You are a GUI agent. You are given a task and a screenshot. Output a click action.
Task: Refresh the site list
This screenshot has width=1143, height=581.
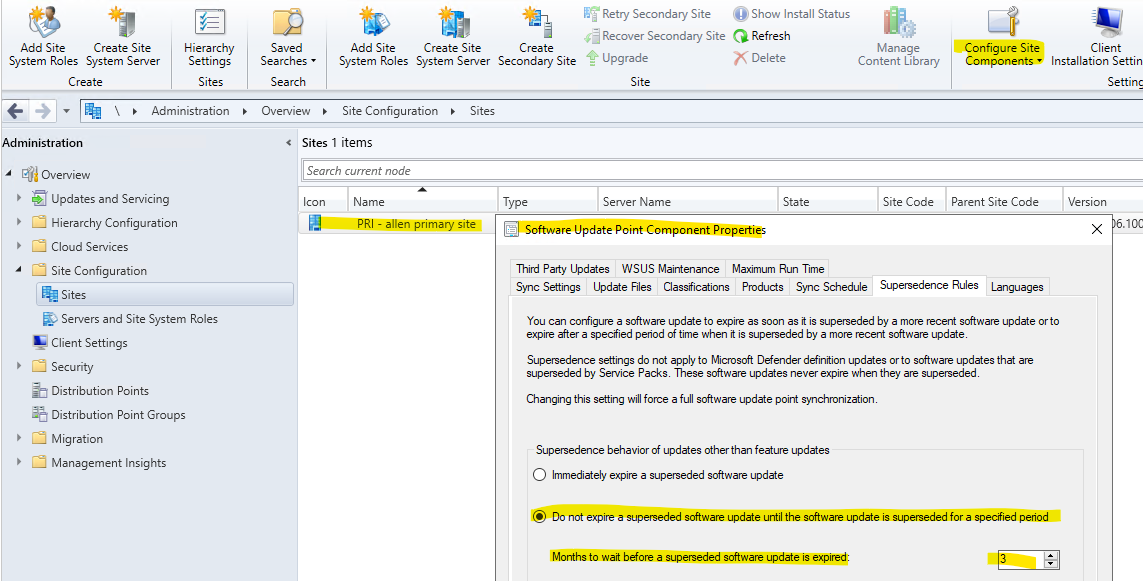pos(763,35)
